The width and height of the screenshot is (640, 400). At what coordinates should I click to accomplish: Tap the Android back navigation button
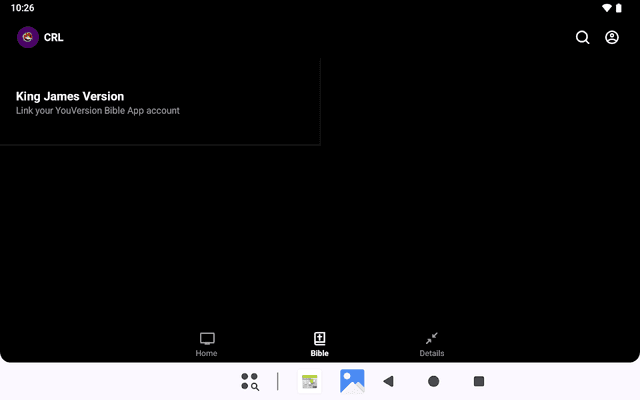pyautogui.click(x=389, y=381)
